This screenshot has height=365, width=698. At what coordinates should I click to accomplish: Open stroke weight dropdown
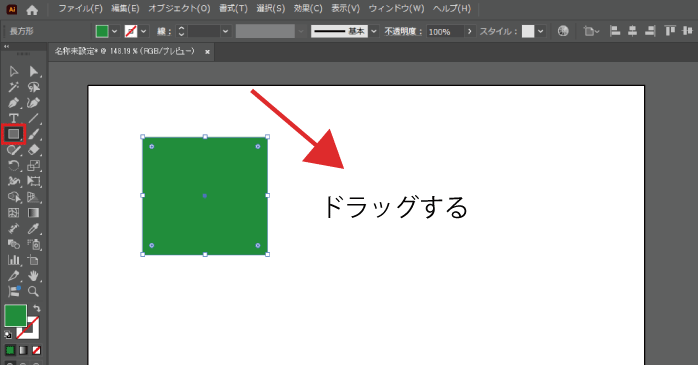coord(225,31)
